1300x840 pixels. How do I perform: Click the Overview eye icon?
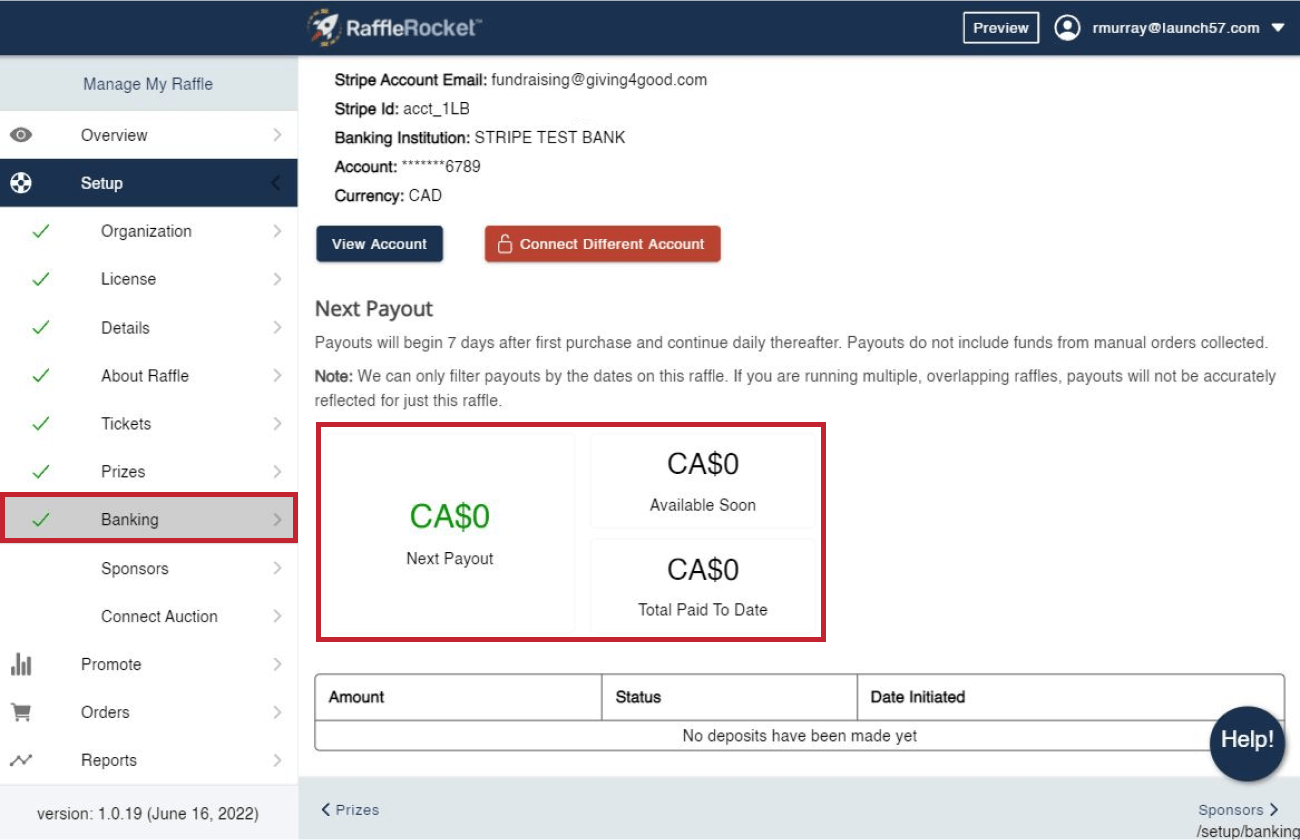21,135
